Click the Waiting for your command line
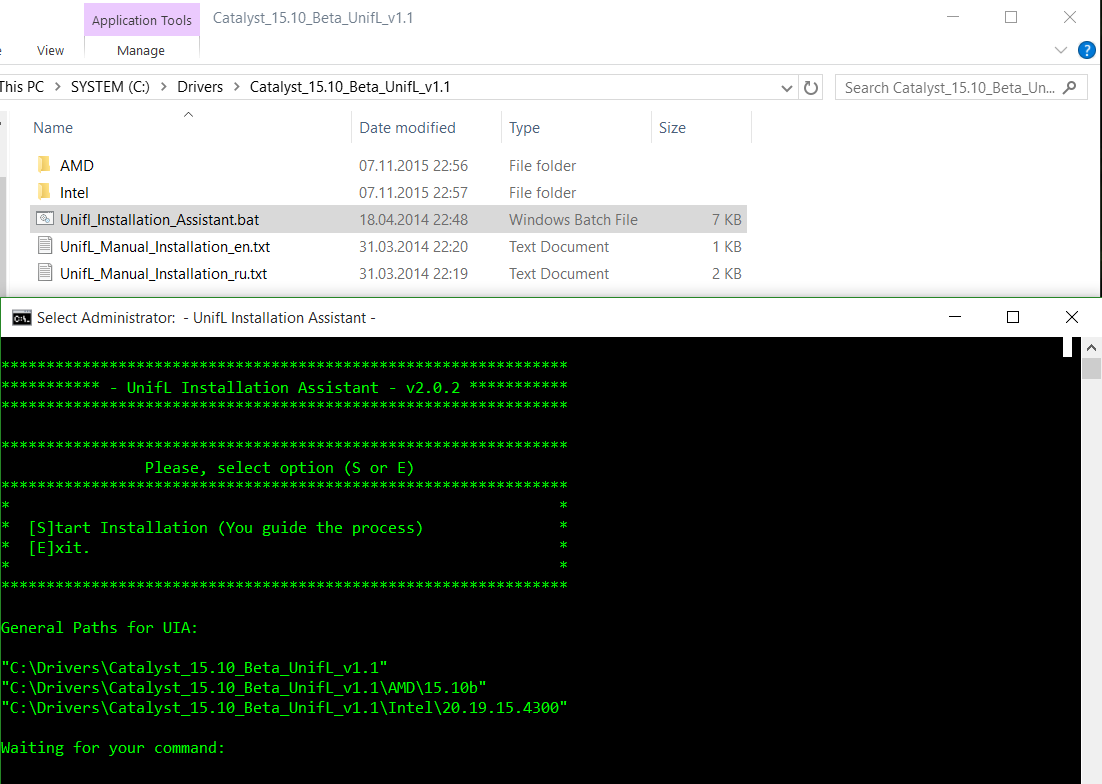Screen dimensions: 1102x784 112,747
